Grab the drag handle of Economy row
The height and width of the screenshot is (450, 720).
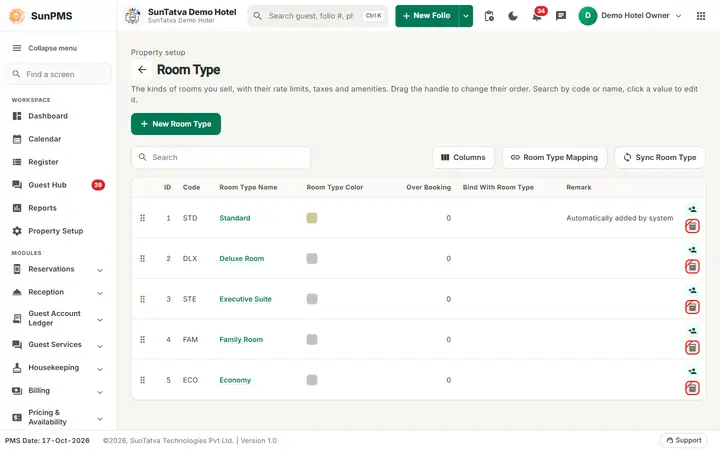142,380
